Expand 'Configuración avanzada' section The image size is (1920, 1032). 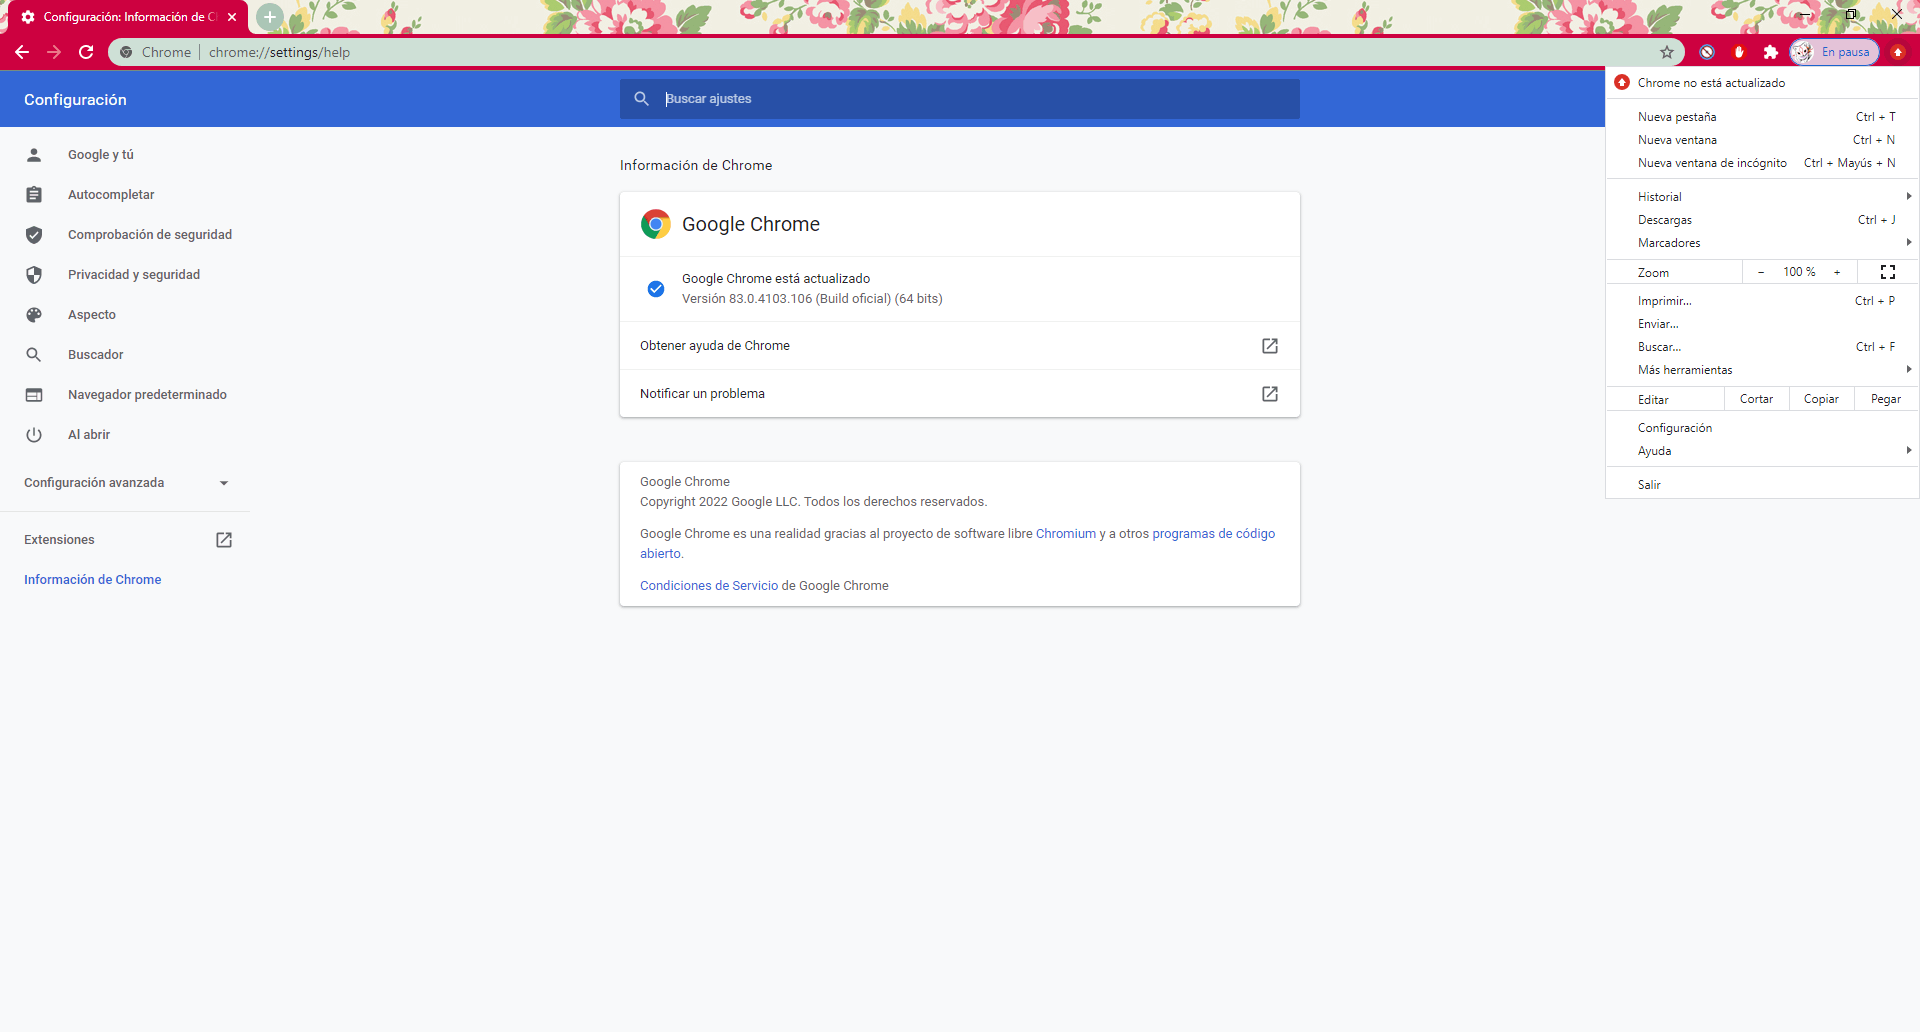pyautogui.click(x=125, y=483)
